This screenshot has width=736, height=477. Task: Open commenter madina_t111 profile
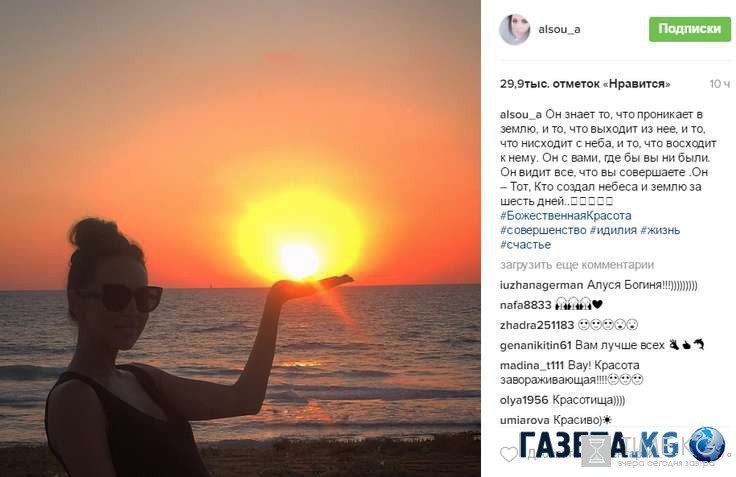click(x=532, y=365)
